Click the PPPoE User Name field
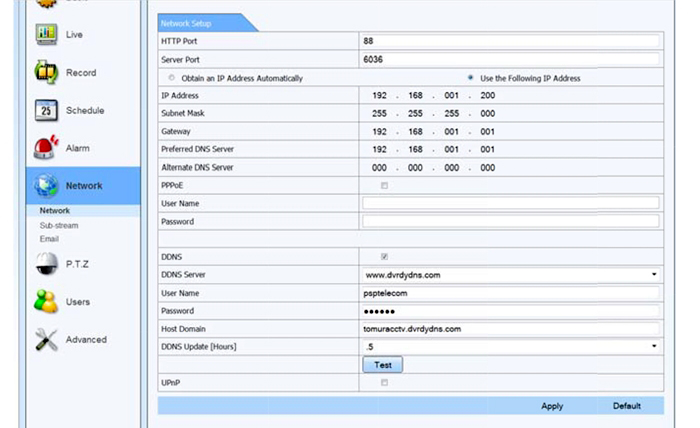 [511, 203]
